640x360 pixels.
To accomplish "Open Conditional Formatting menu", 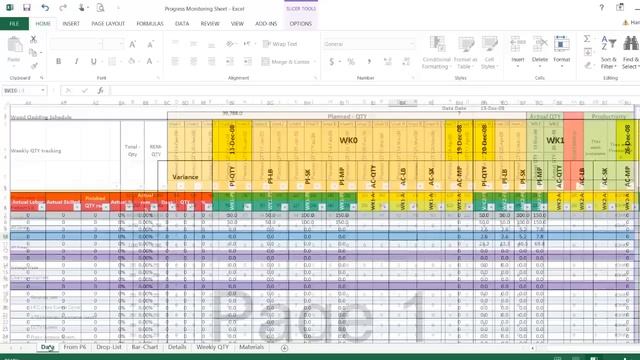I will click(436, 52).
